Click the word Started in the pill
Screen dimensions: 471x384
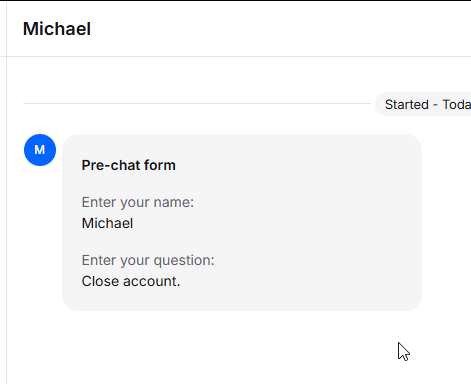point(407,105)
